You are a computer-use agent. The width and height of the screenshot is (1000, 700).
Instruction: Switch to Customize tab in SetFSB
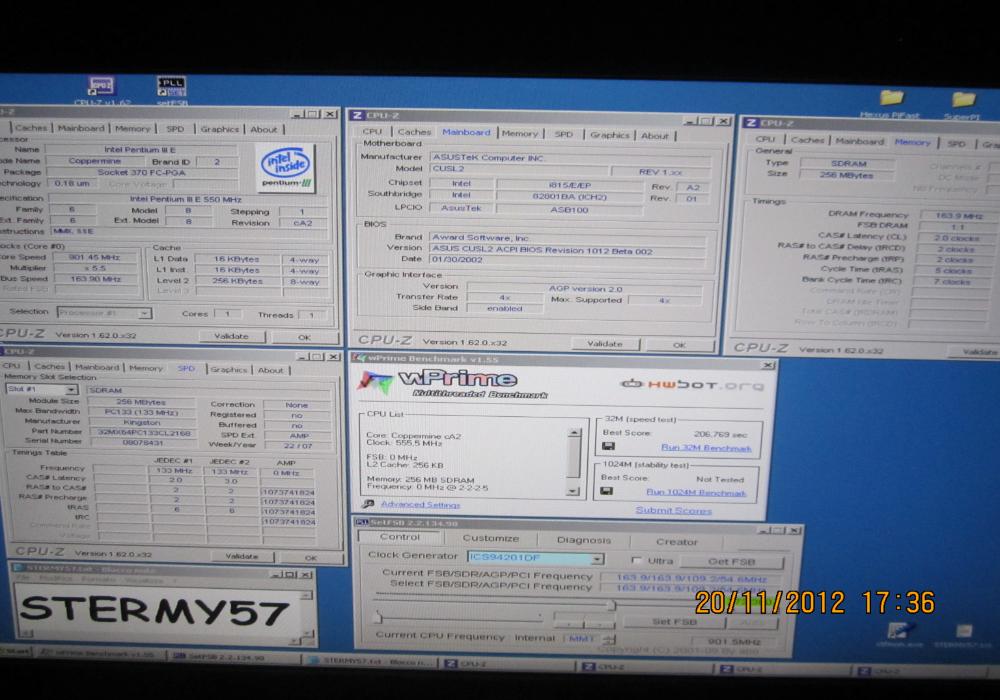click(490, 538)
